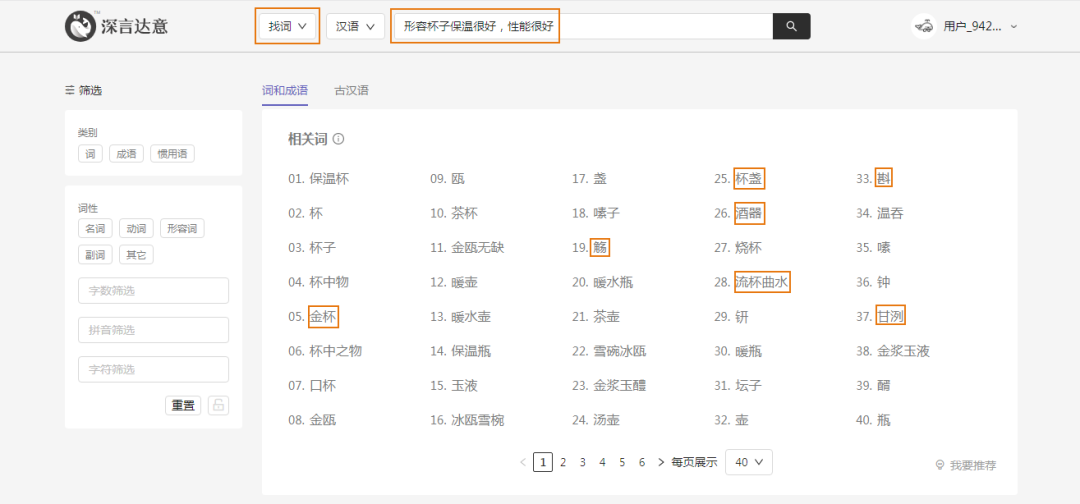The image size is (1080, 504).
Task: Open the 每页展示 40 per-page dropdown
Action: pos(749,462)
